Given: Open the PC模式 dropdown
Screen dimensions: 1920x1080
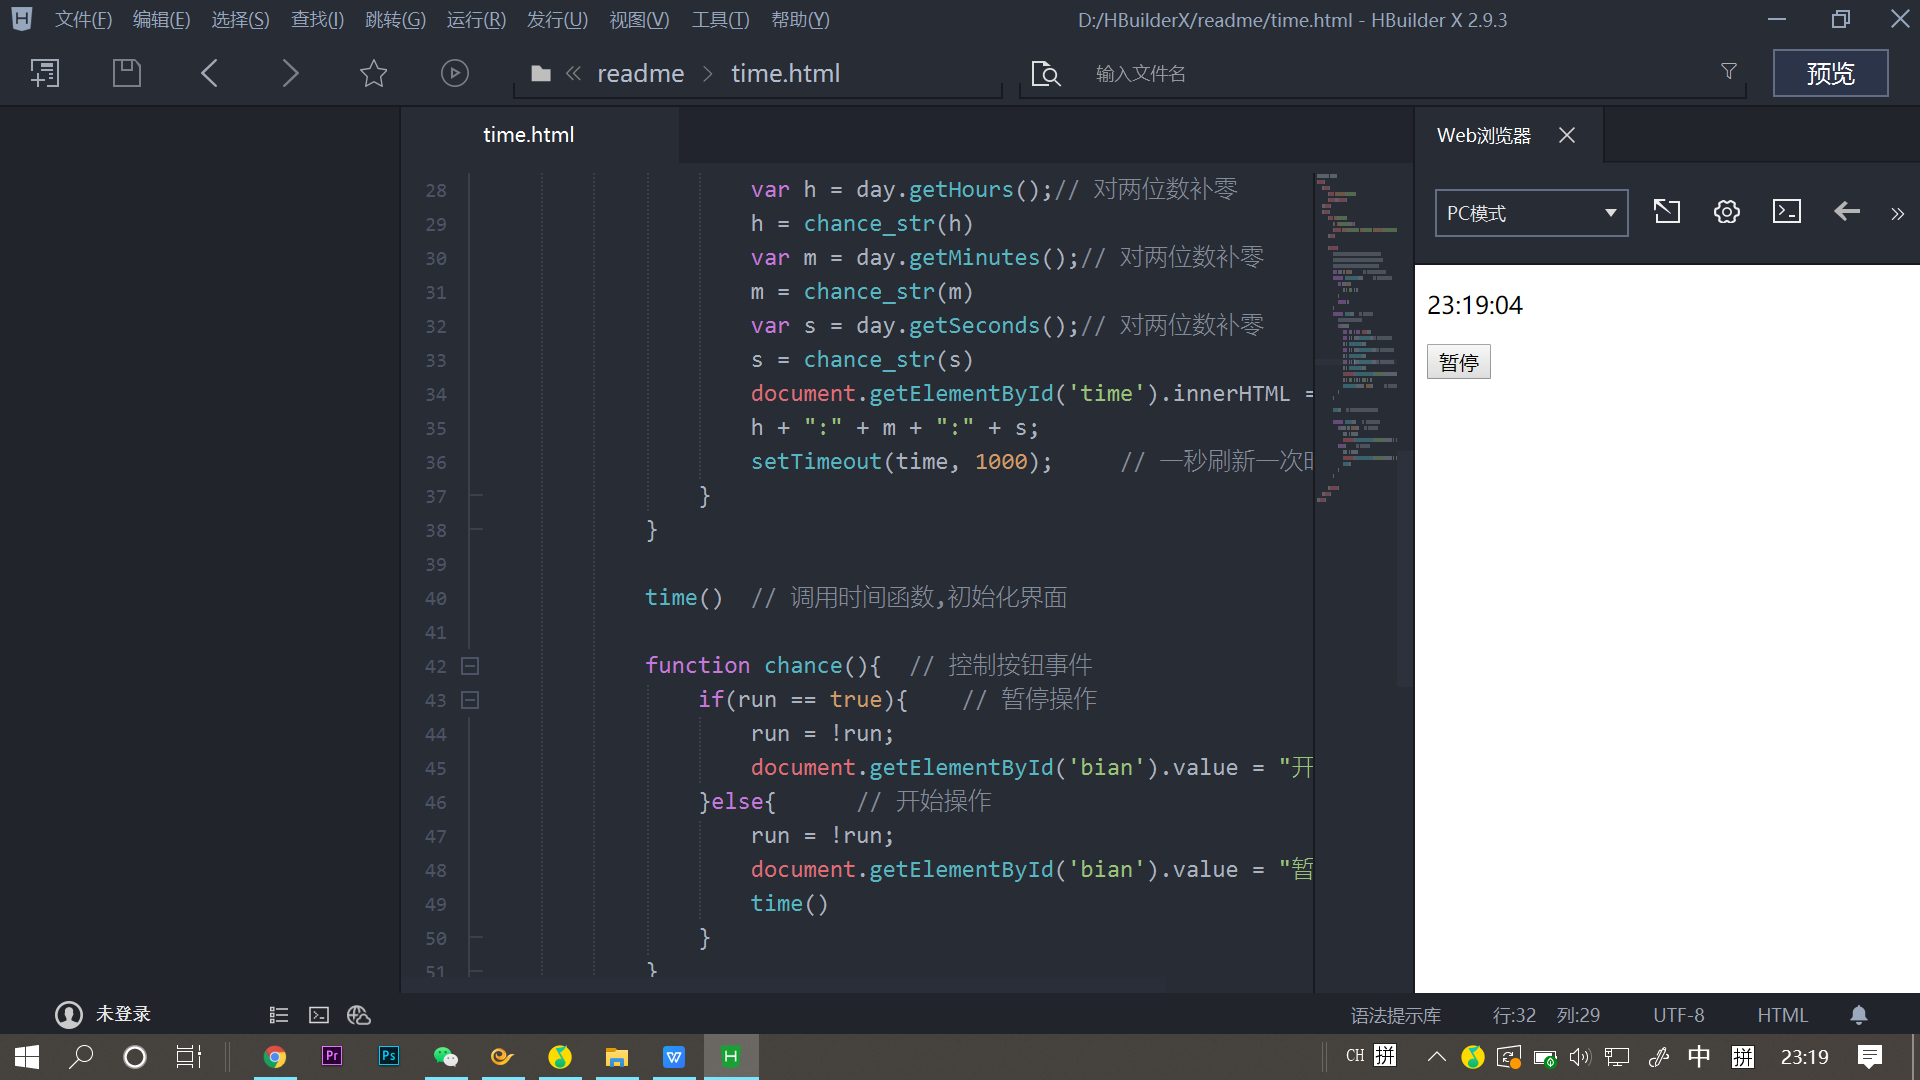Looking at the screenshot, I should click(x=1530, y=213).
